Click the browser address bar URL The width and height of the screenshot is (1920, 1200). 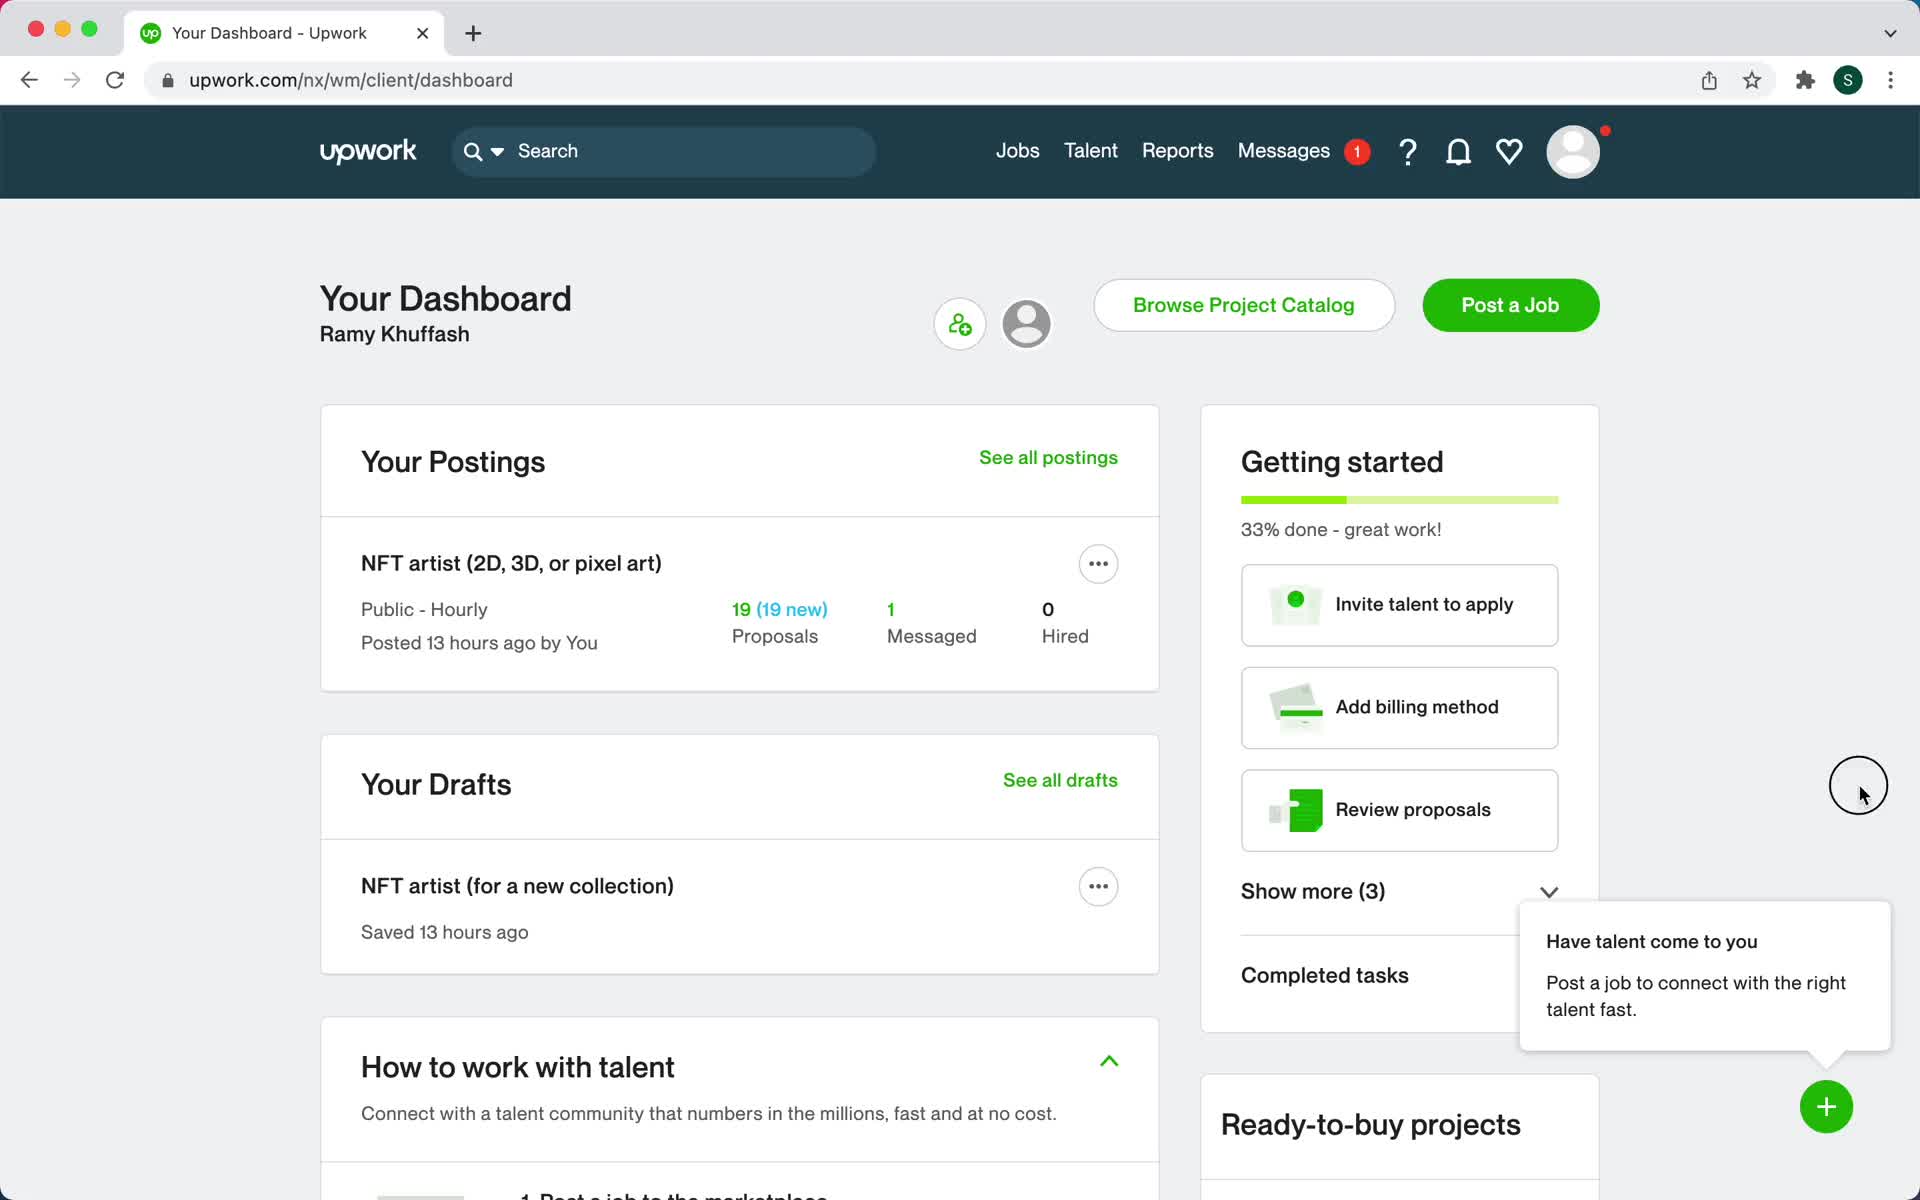pos(351,80)
